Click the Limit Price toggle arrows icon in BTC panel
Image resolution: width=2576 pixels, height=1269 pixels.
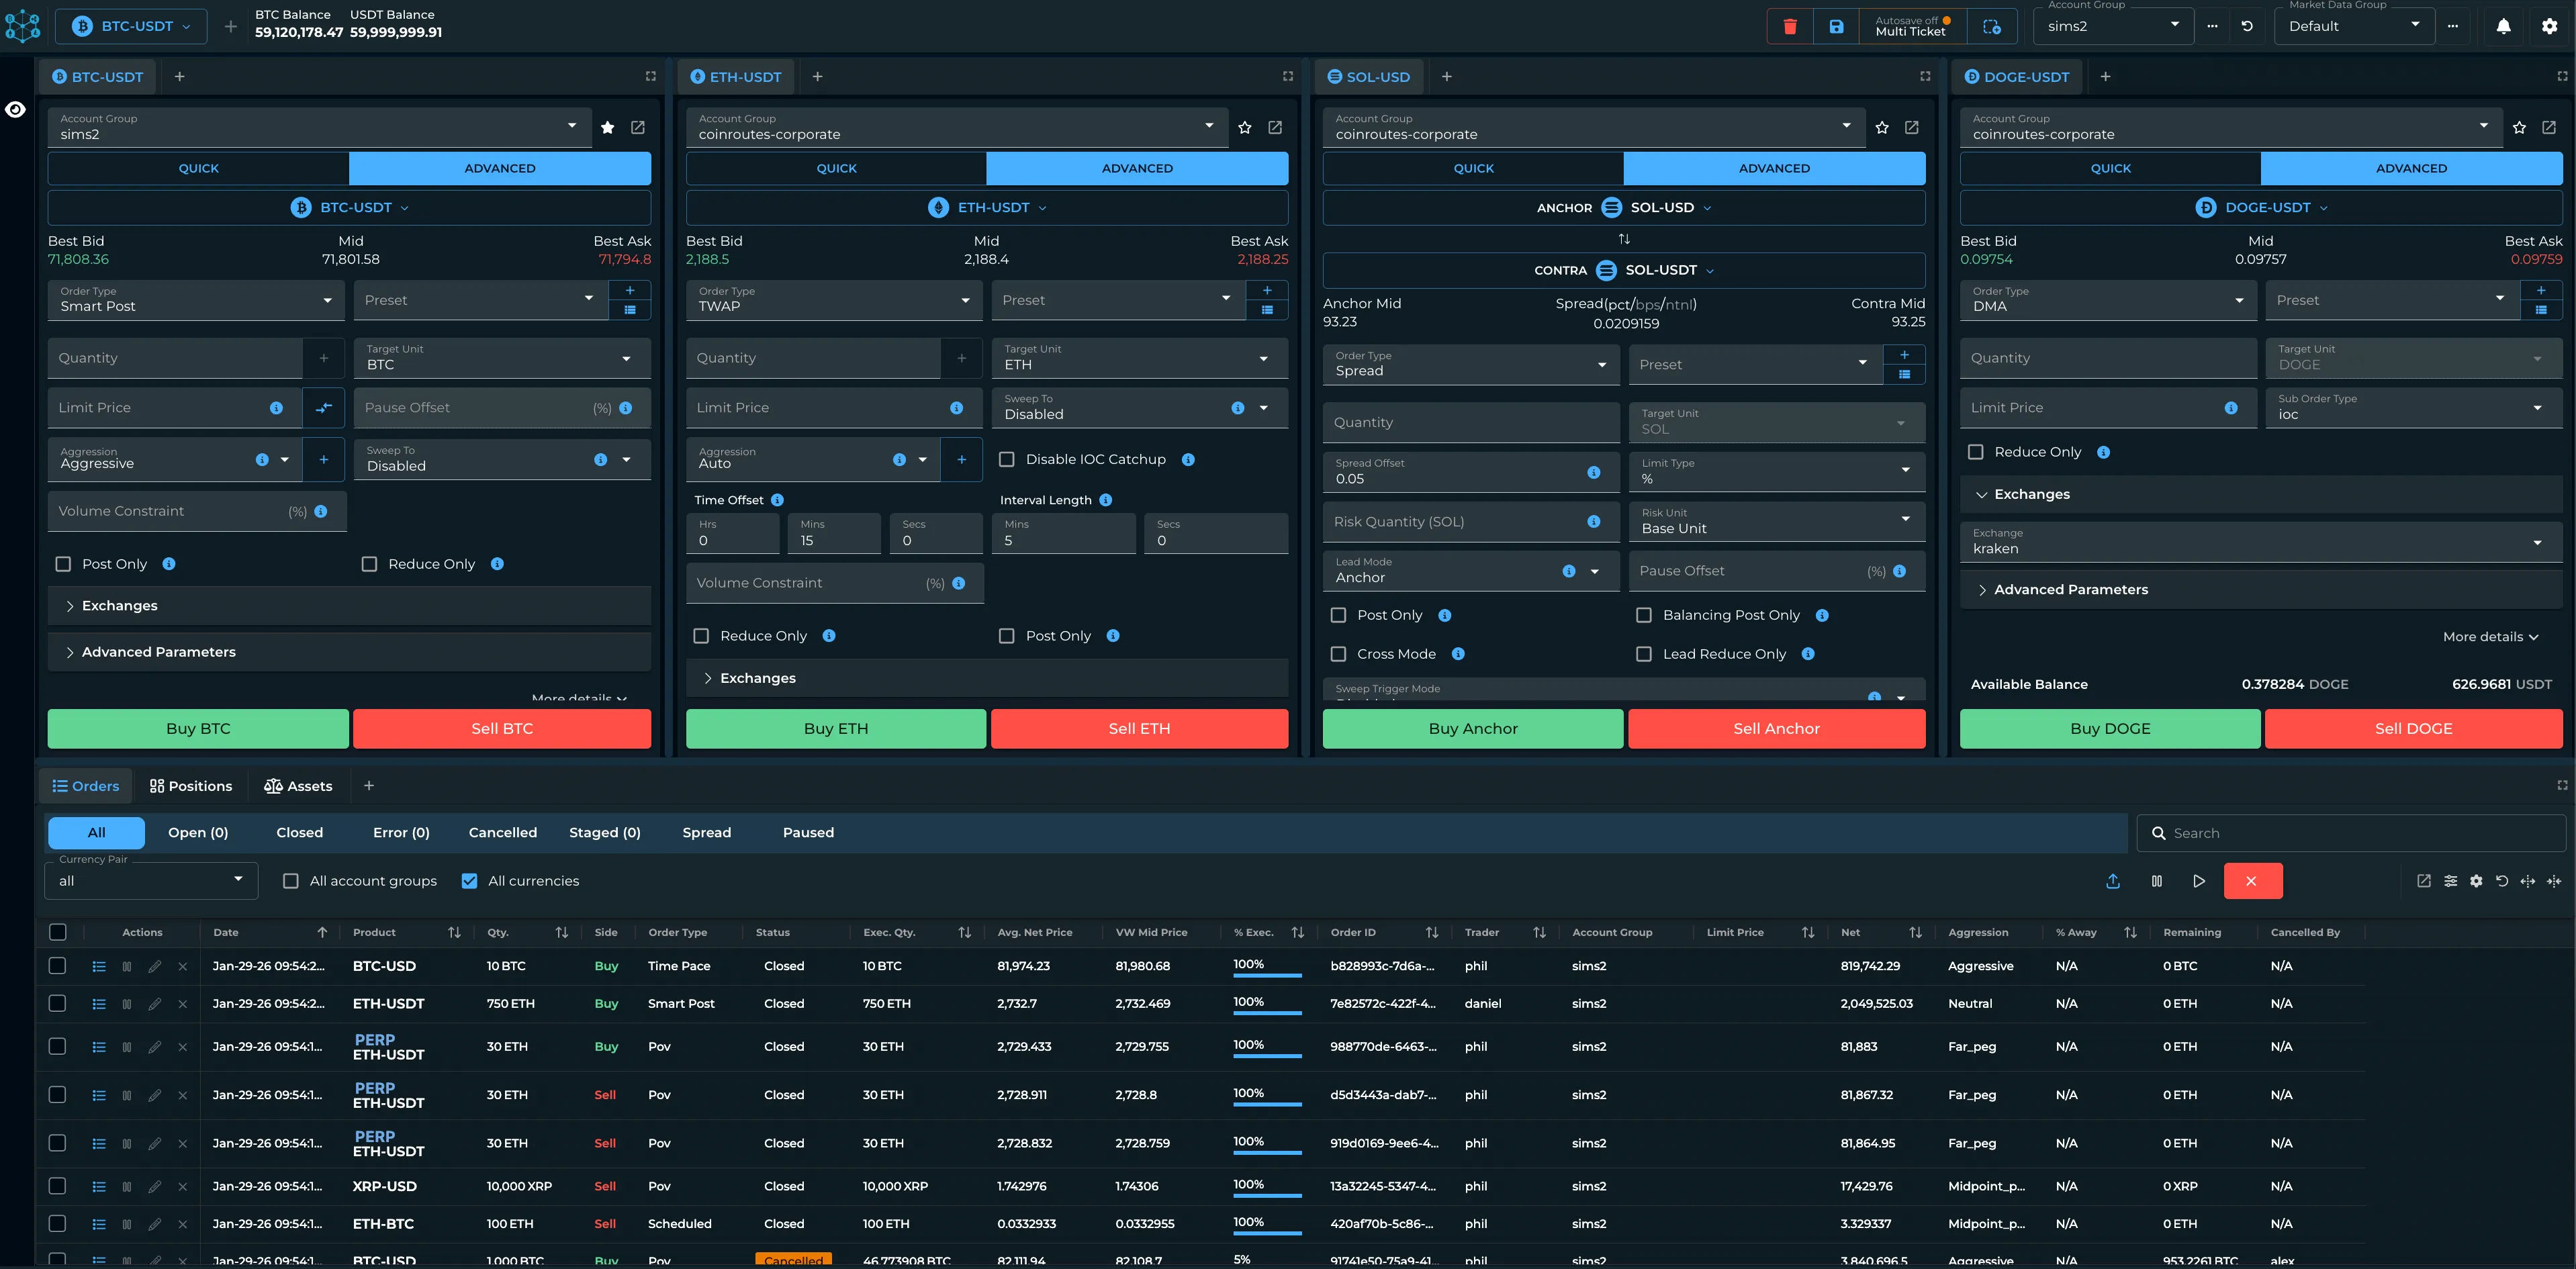point(324,408)
